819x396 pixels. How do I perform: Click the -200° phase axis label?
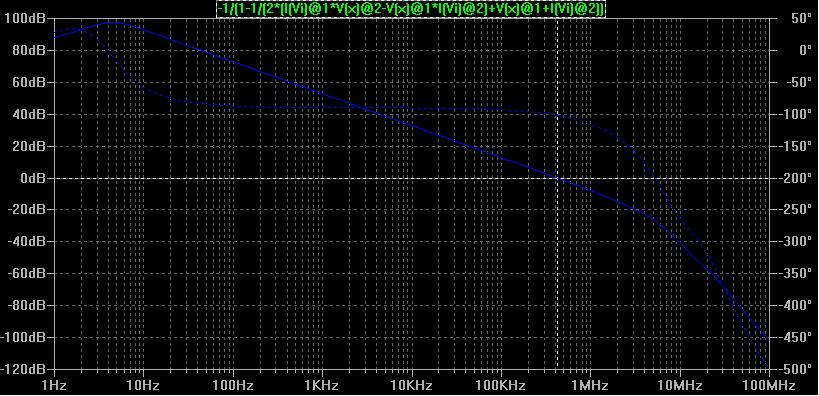tap(795, 178)
